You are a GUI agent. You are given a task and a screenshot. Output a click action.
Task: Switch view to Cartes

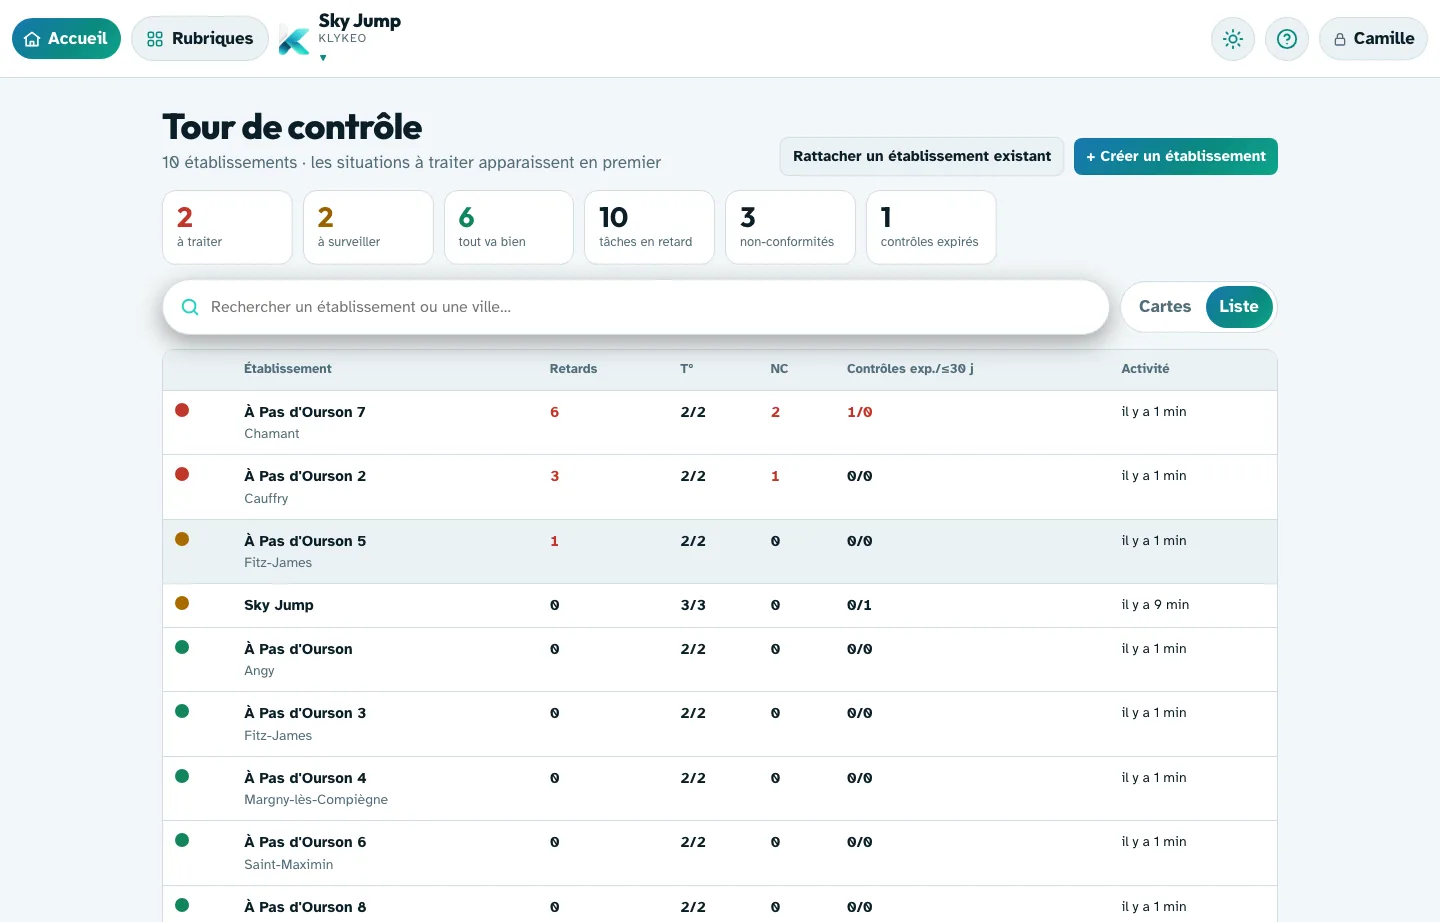(x=1165, y=307)
